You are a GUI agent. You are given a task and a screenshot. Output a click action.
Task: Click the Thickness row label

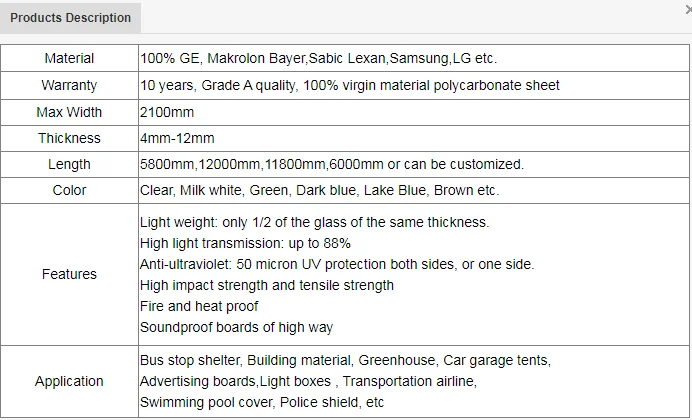pos(69,138)
